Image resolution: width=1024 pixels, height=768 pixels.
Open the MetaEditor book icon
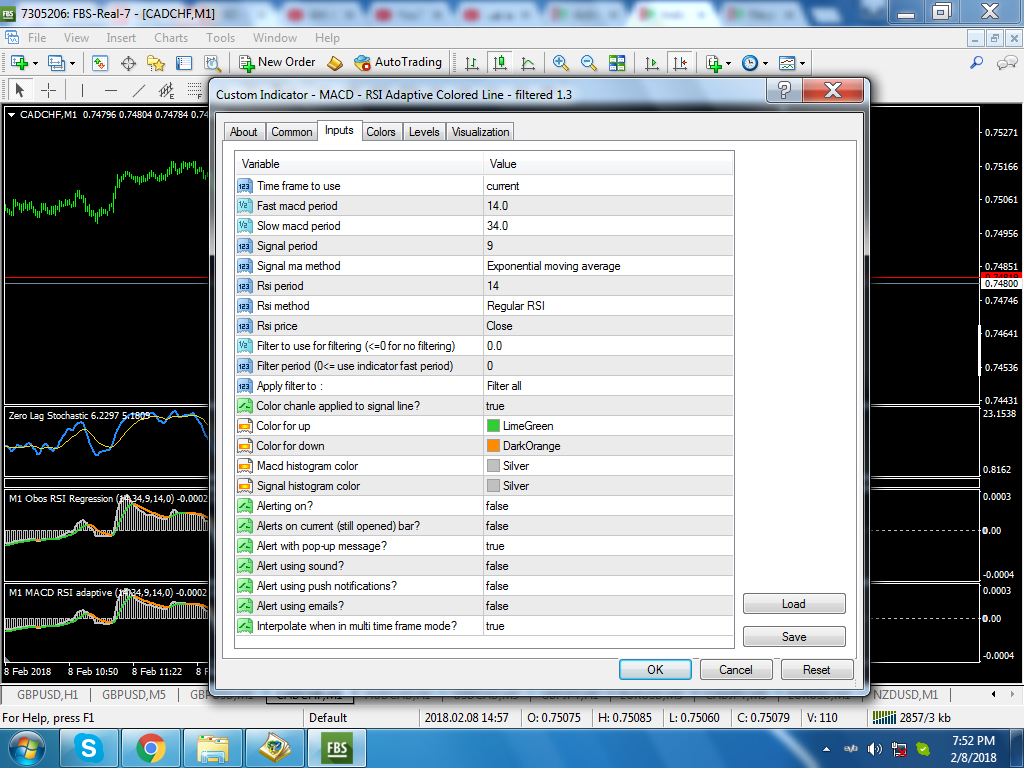click(x=334, y=63)
